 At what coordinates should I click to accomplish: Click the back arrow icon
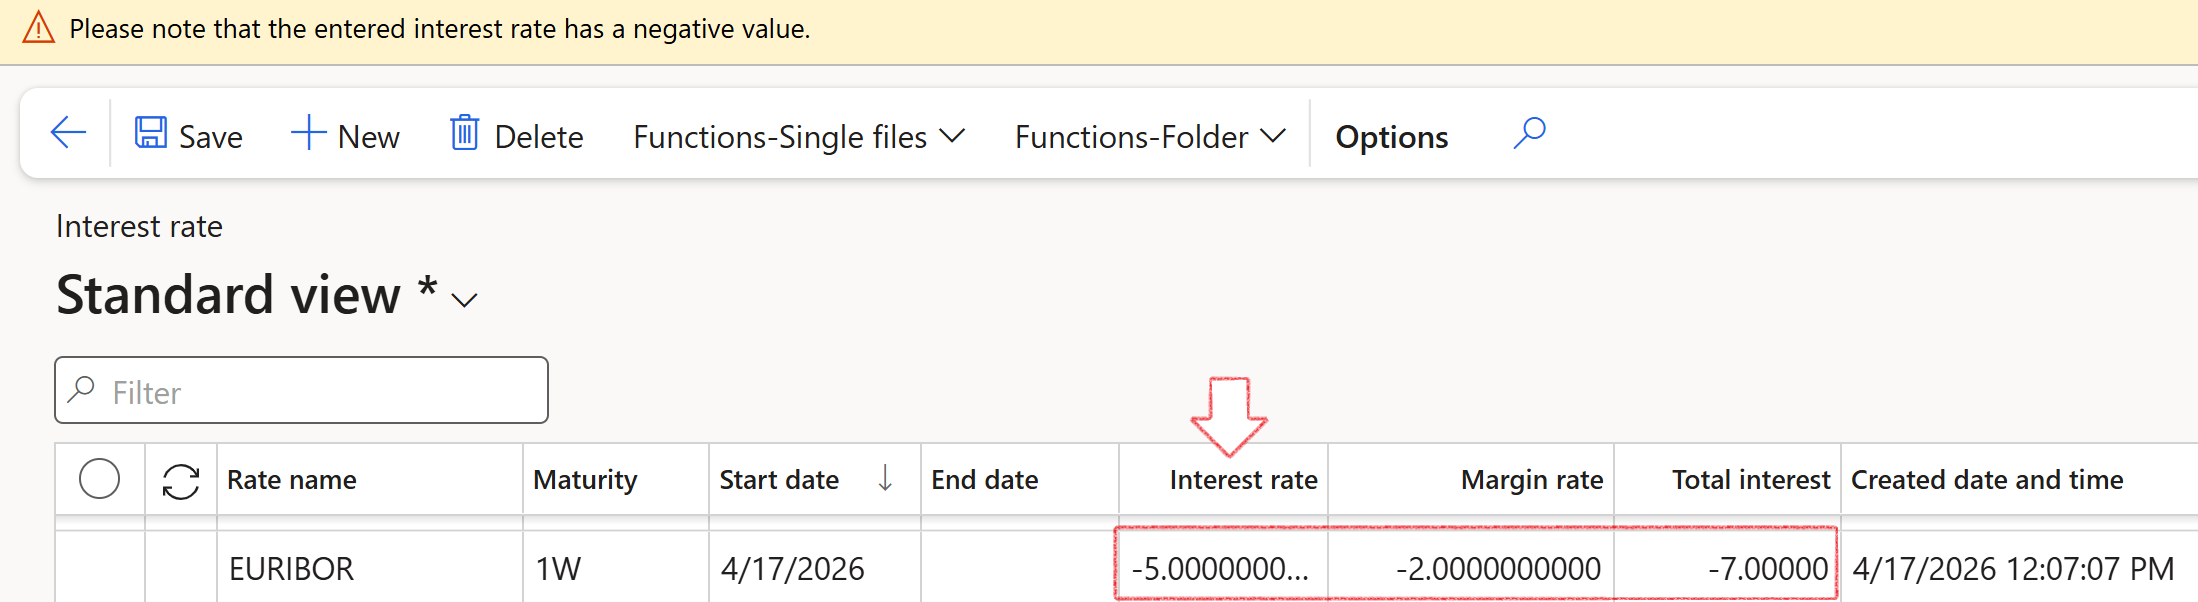(x=68, y=133)
